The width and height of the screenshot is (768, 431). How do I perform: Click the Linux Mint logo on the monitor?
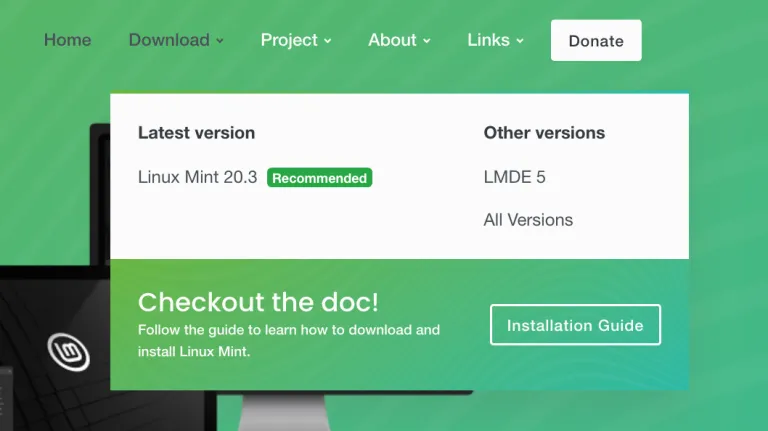pyautogui.click(x=68, y=351)
